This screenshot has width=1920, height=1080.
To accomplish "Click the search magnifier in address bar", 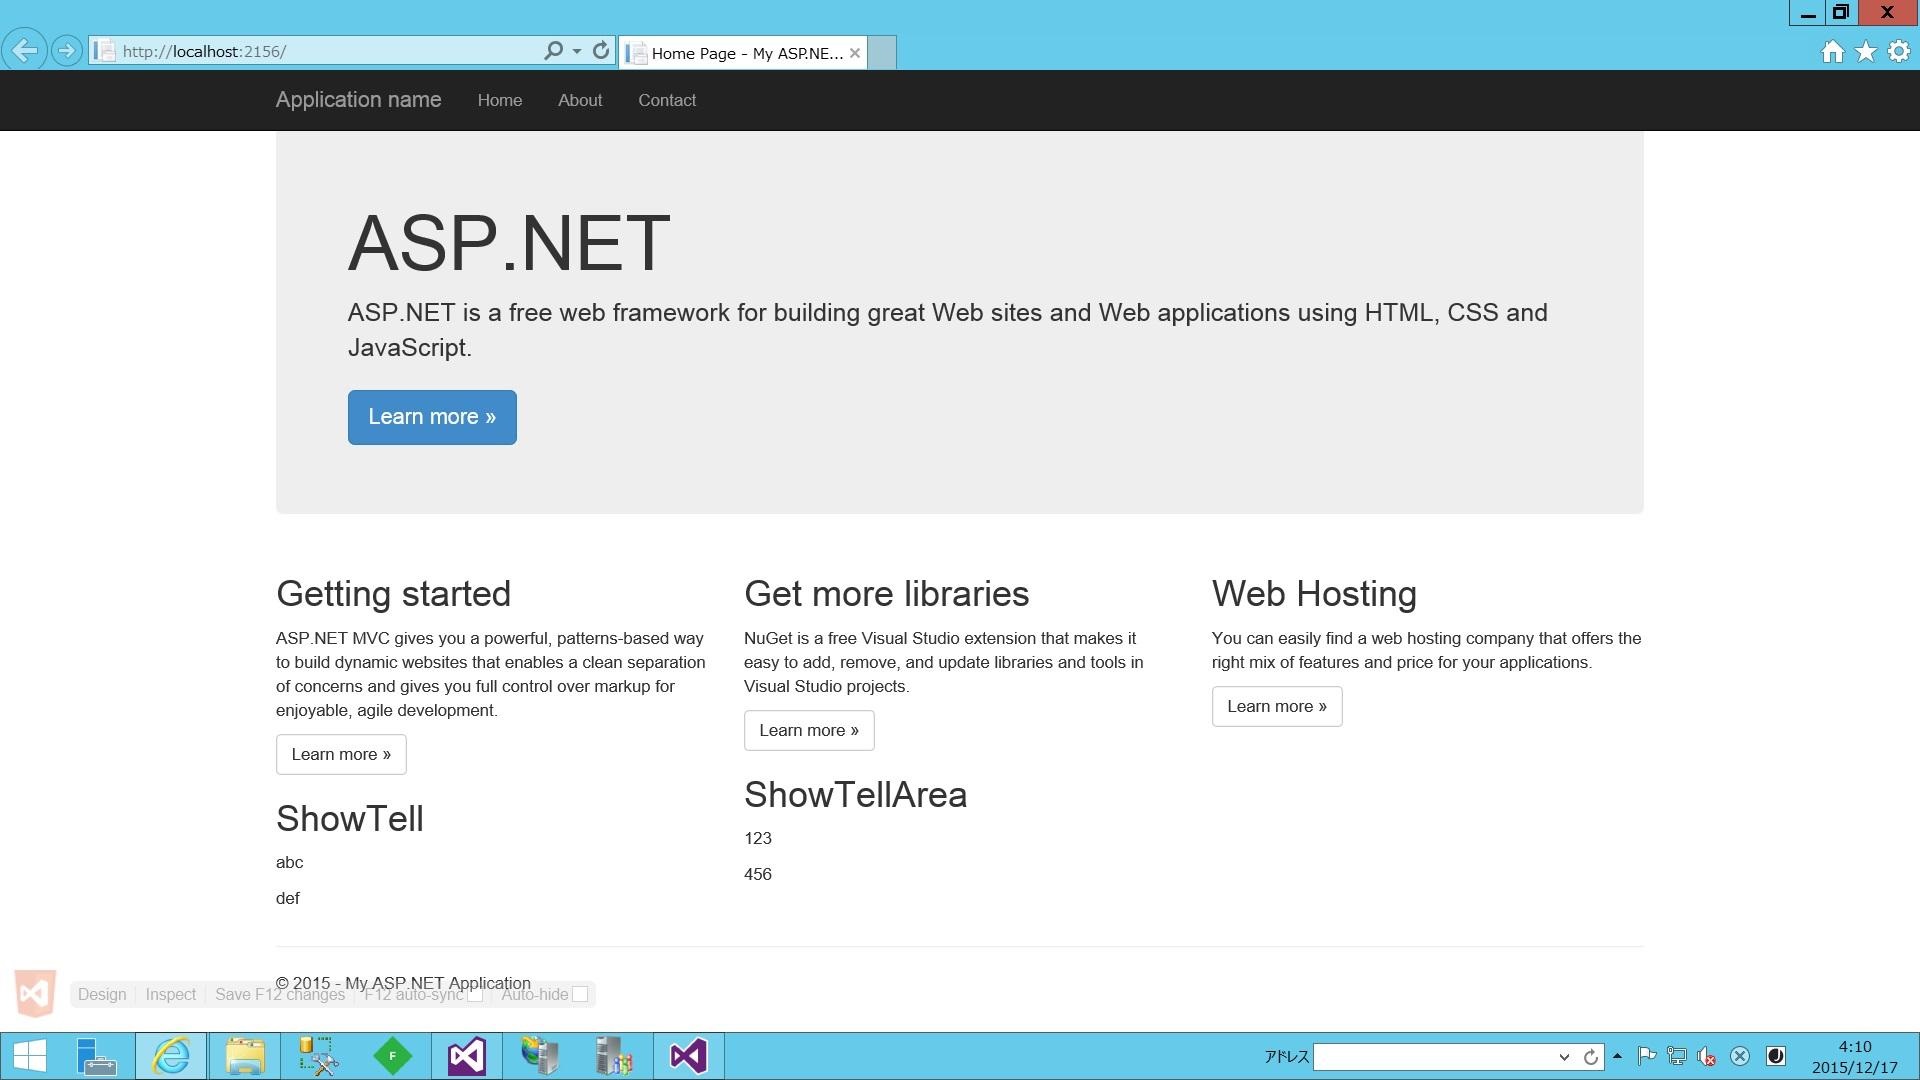I will click(x=552, y=51).
